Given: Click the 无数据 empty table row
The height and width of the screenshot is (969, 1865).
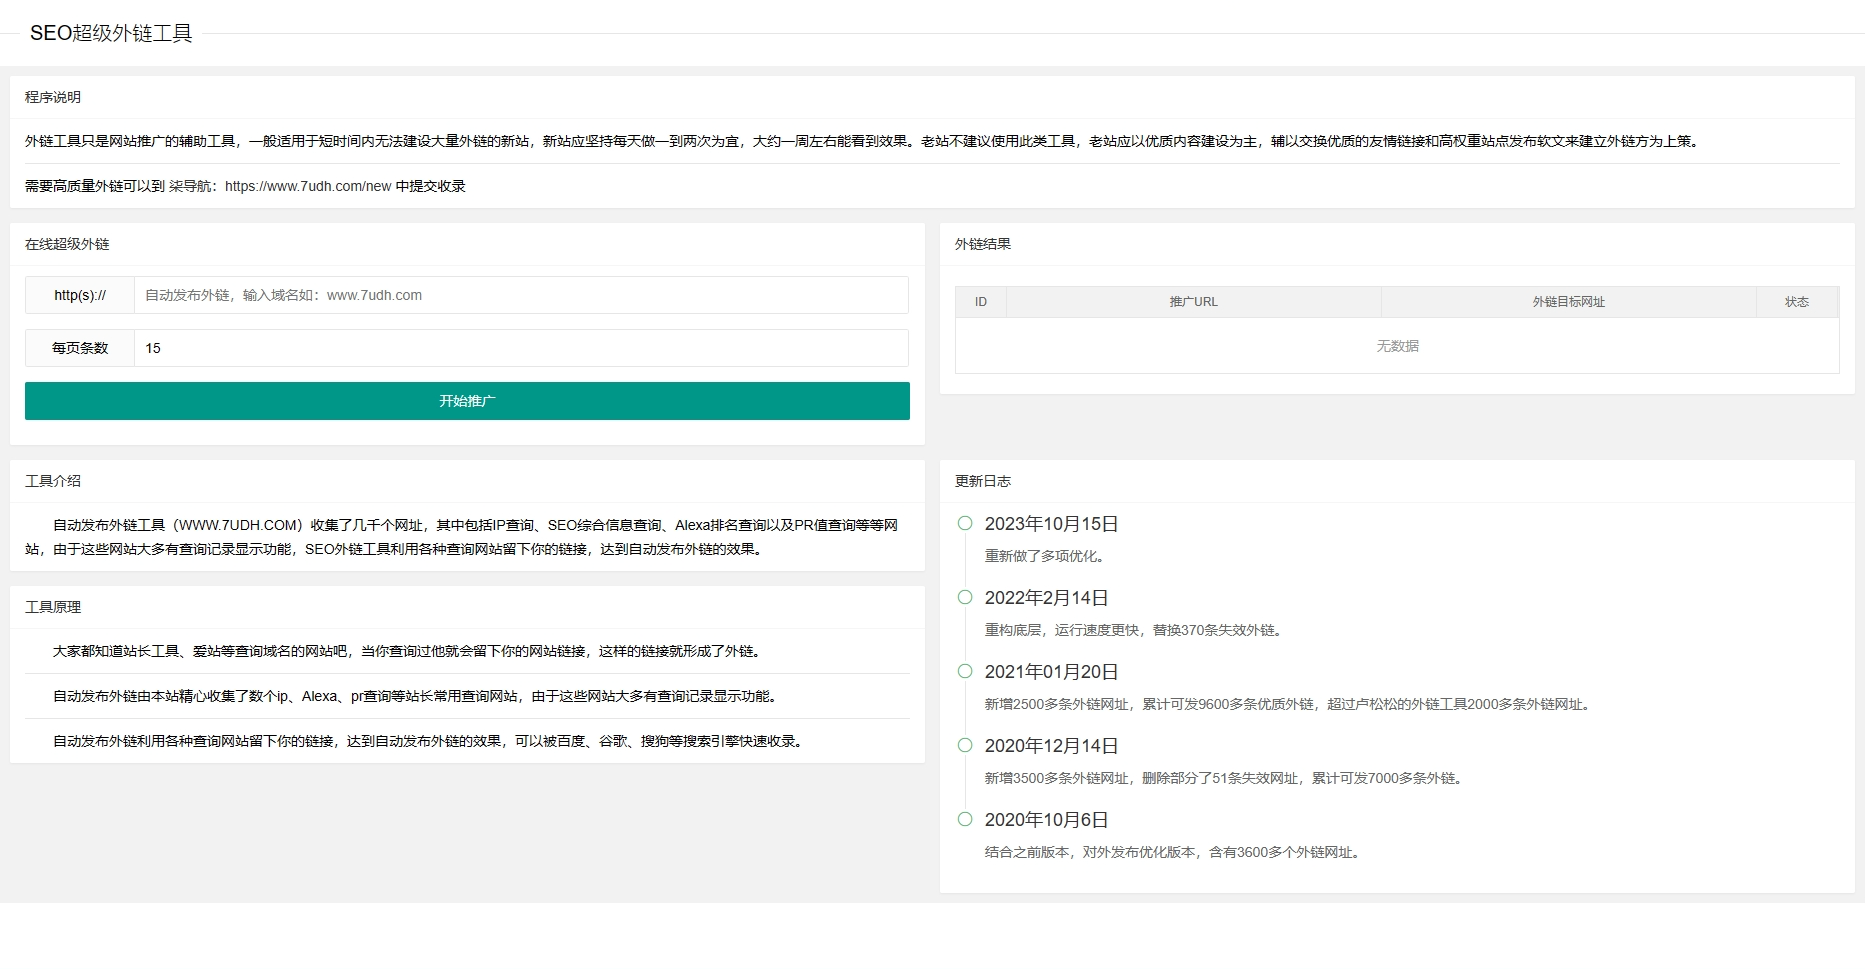Looking at the screenshot, I should coord(1397,346).
